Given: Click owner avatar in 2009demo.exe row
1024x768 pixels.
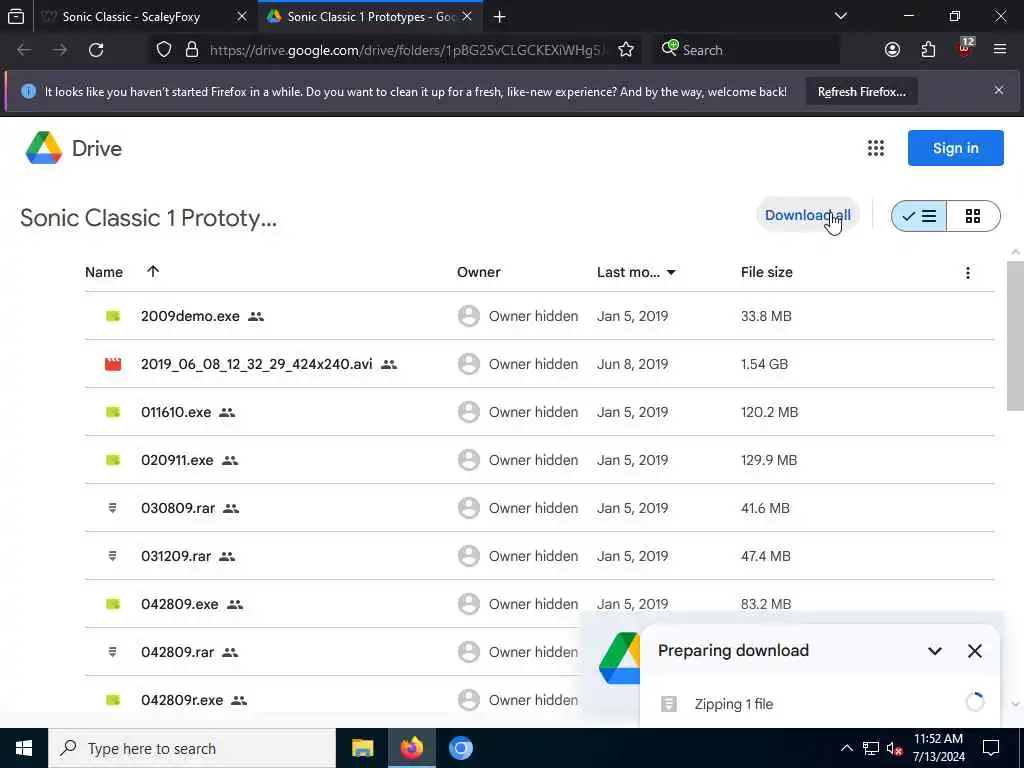Looking at the screenshot, I should click(468, 316).
